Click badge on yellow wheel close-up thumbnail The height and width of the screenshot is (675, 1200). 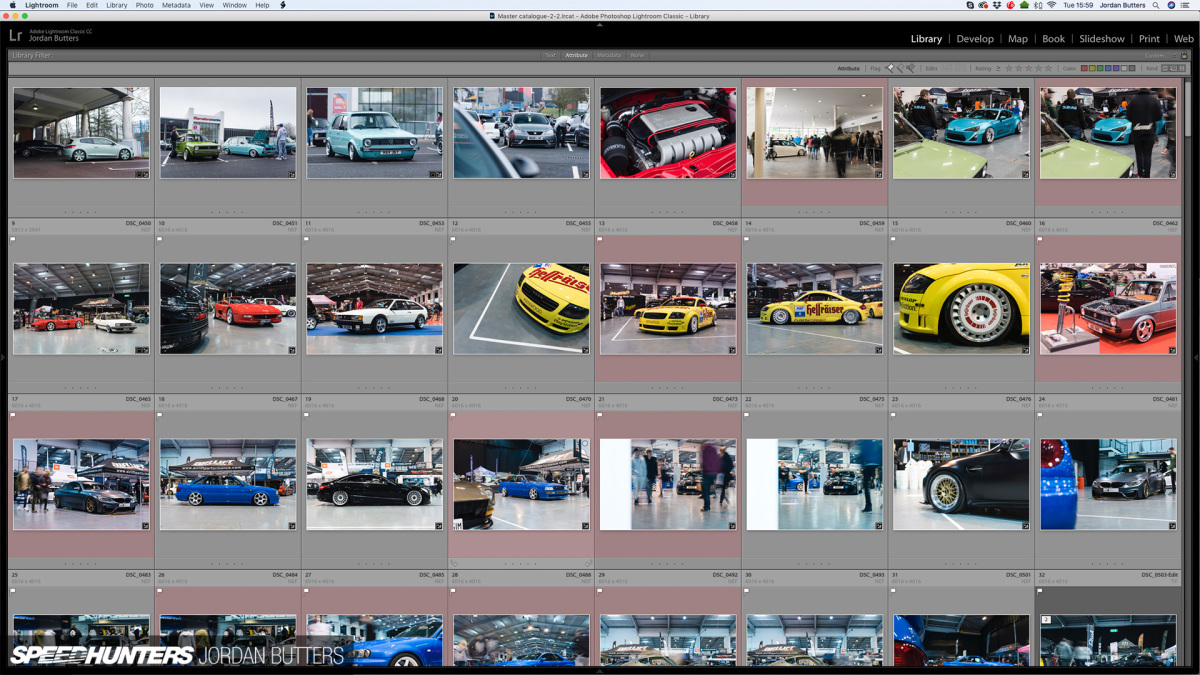pos(1025,350)
